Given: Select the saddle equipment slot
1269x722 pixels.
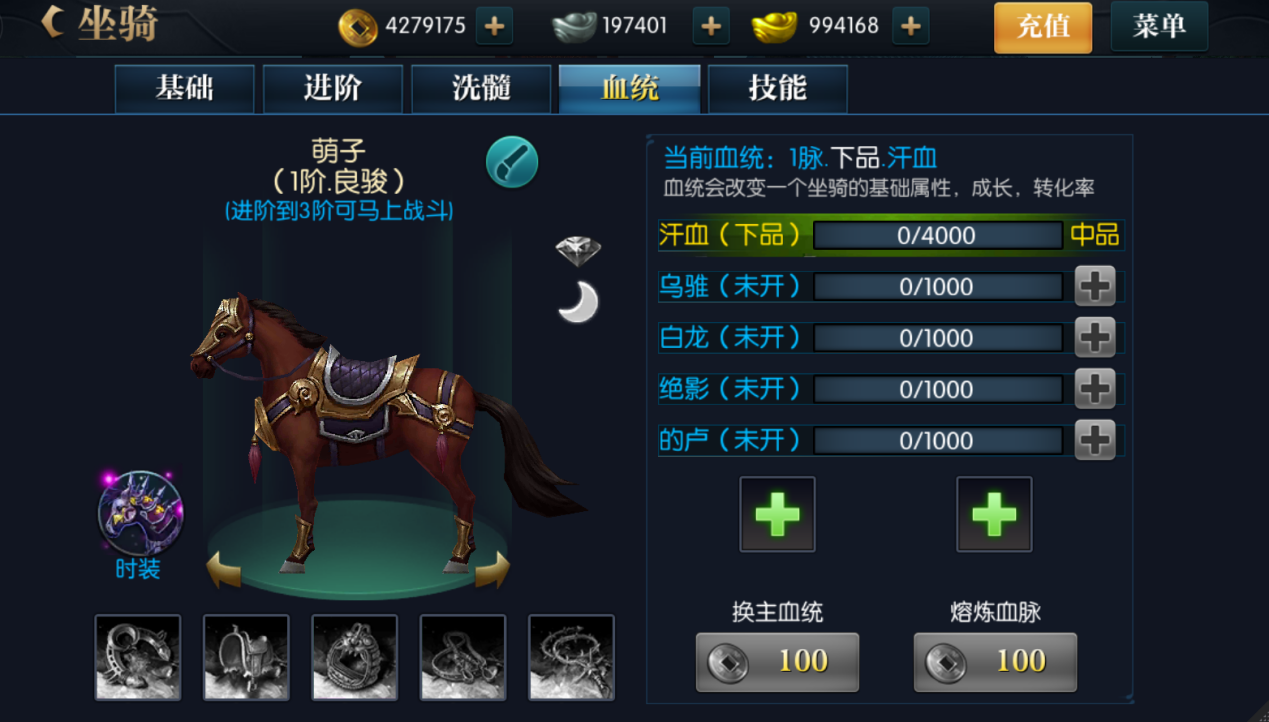Looking at the screenshot, I should (x=246, y=657).
